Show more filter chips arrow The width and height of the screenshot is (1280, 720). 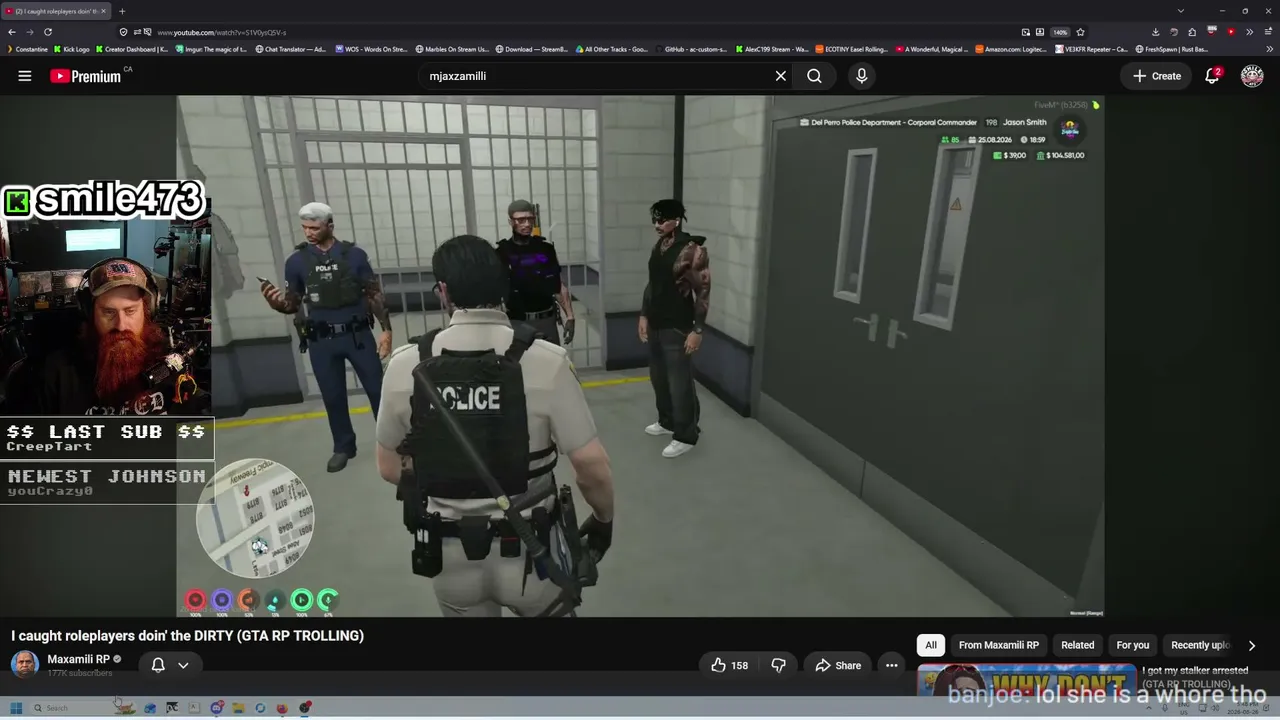point(1251,645)
